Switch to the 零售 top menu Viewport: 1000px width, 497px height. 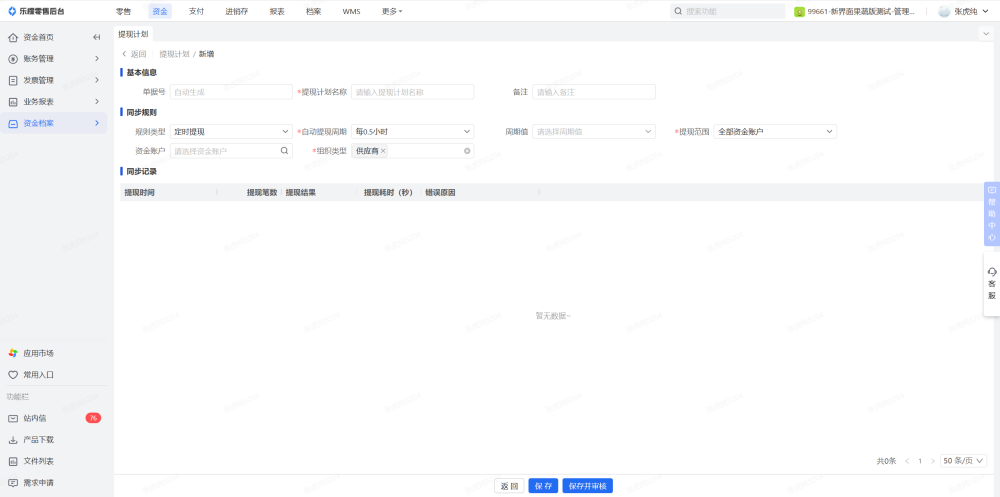click(123, 11)
